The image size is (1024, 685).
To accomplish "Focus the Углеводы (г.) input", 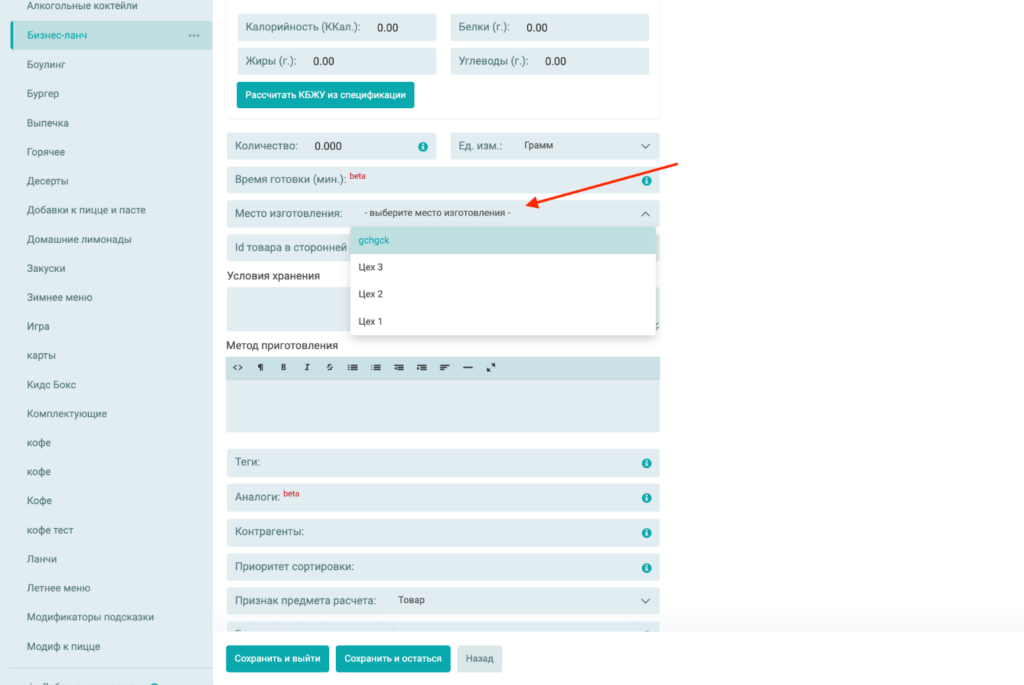I will 550,61.
